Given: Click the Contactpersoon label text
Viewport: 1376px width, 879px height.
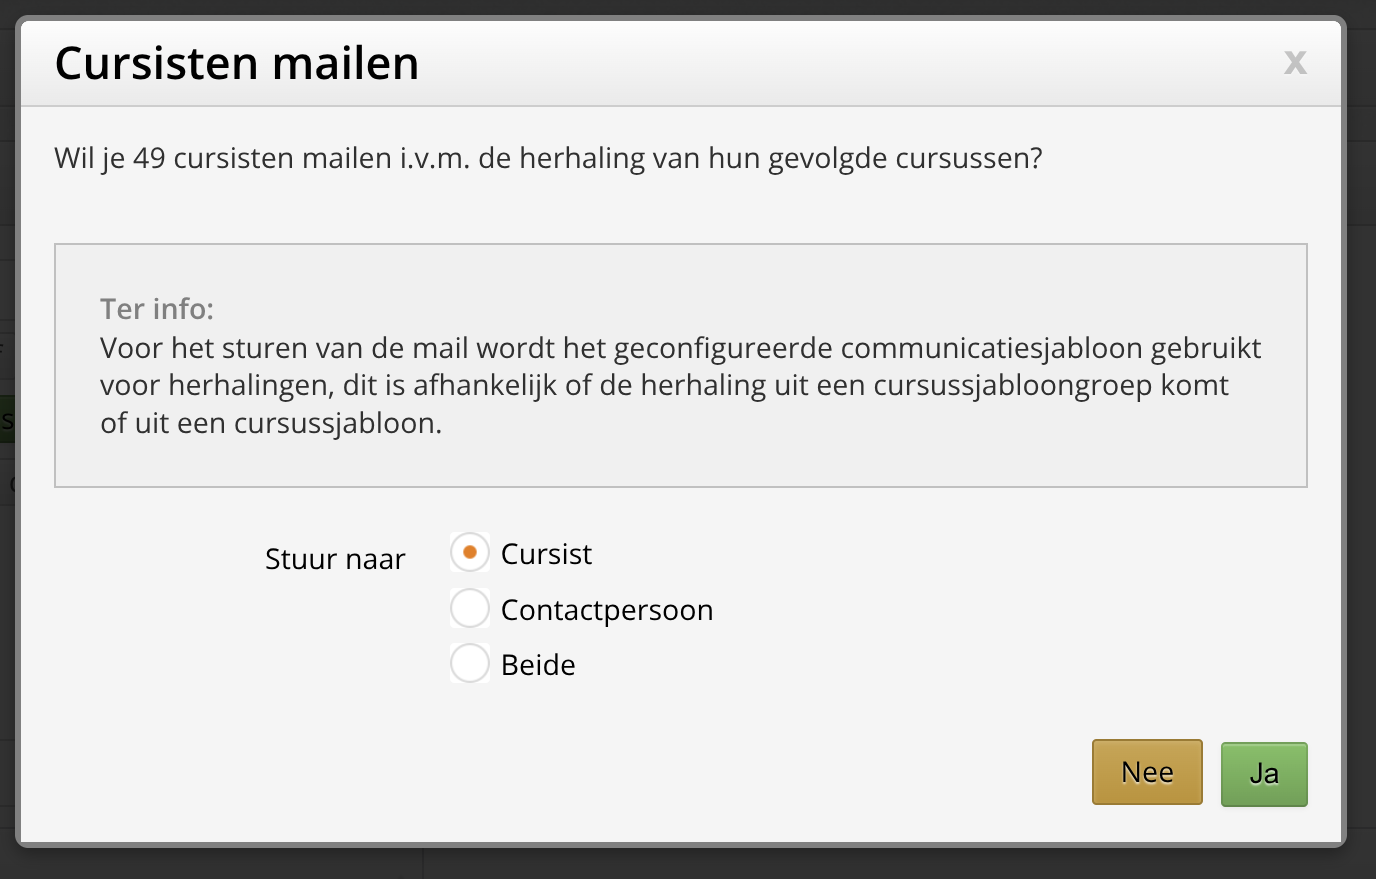Looking at the screenshot, I should (607, 610).
